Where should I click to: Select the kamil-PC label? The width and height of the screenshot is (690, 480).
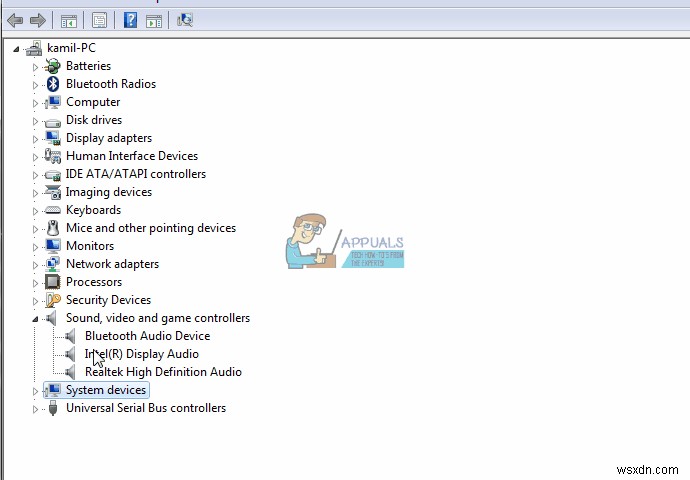click(71, 48)
